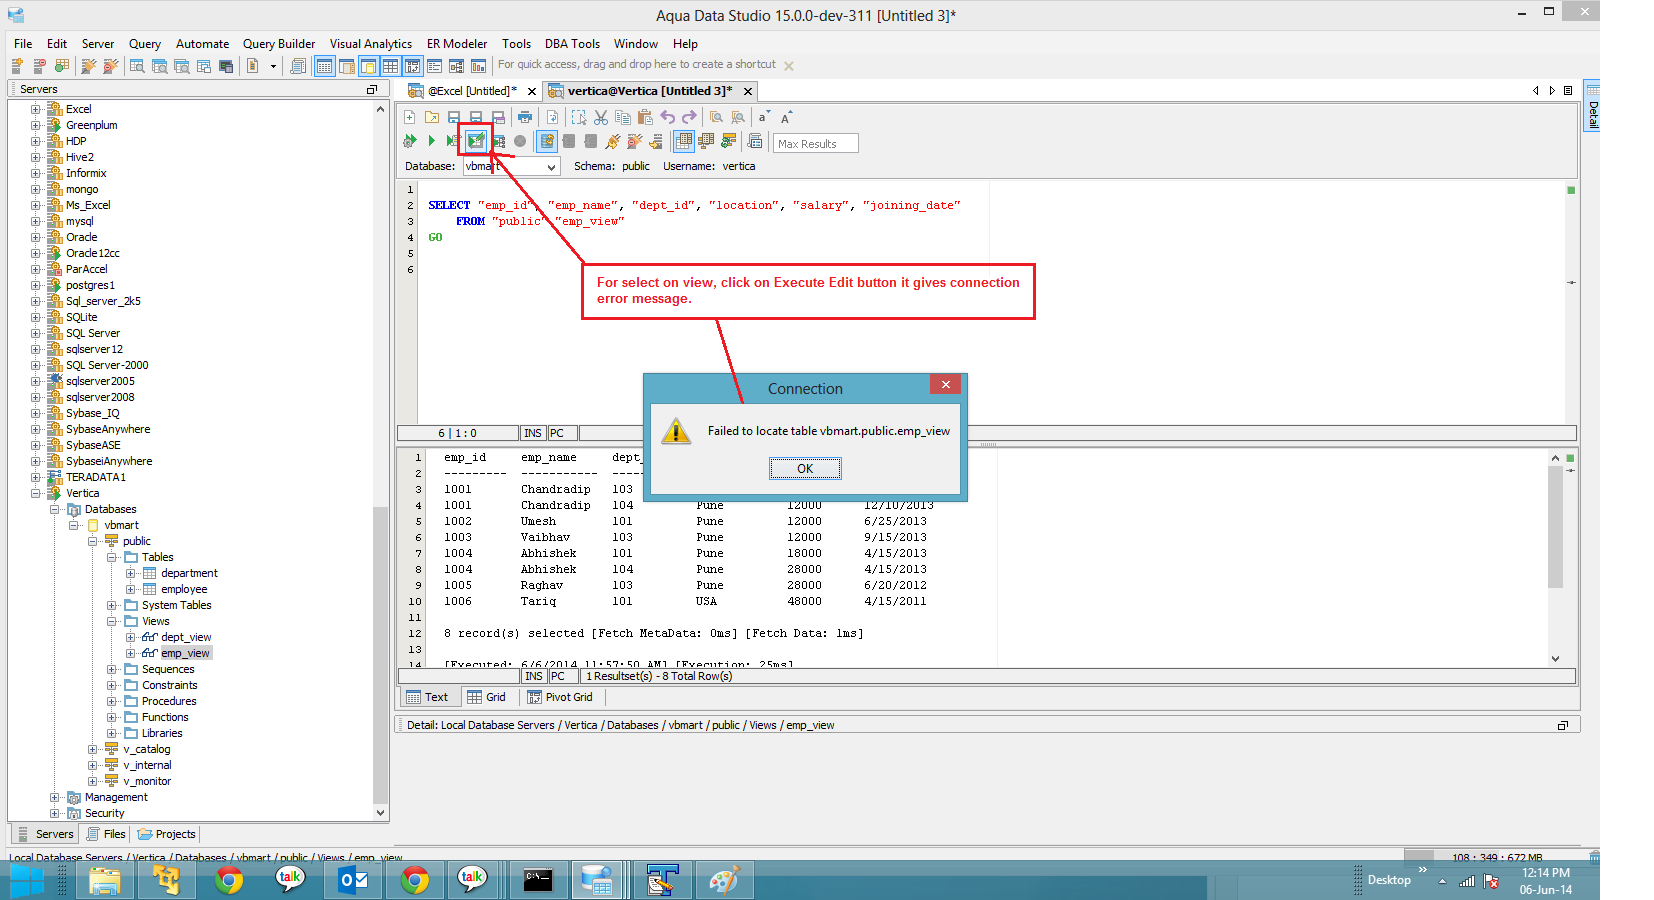Toggle the INS indicator in the results status bar
The height and width of the screenshot is (900, 1654).
[534, 676]
